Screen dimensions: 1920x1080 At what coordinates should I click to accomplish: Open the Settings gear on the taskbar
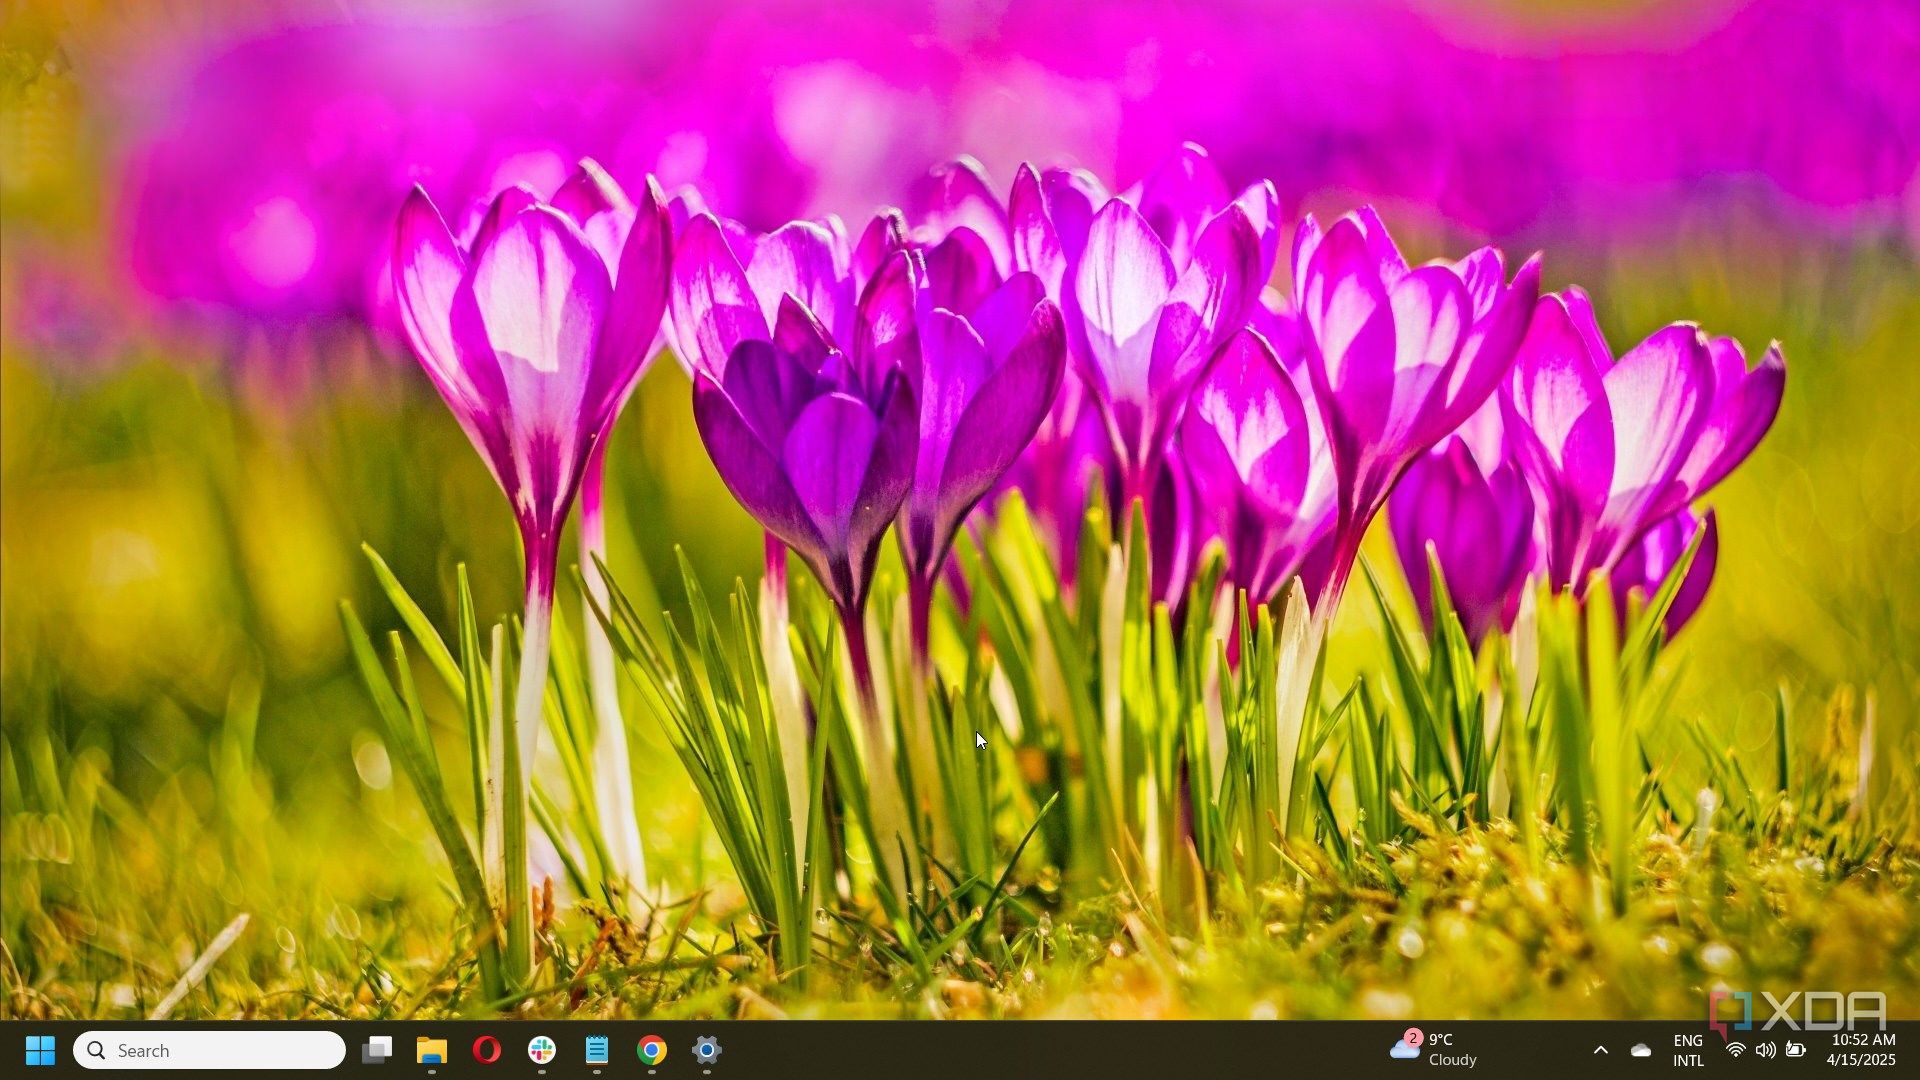pyautogui.click(x=707, y=1050)
